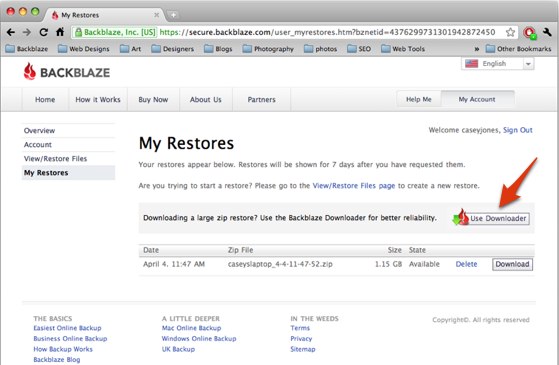Viewport: 559px width, 365px height.
Task: Open the Sitemap footer link
Action: pyautogui.click(x=303, y=349)
